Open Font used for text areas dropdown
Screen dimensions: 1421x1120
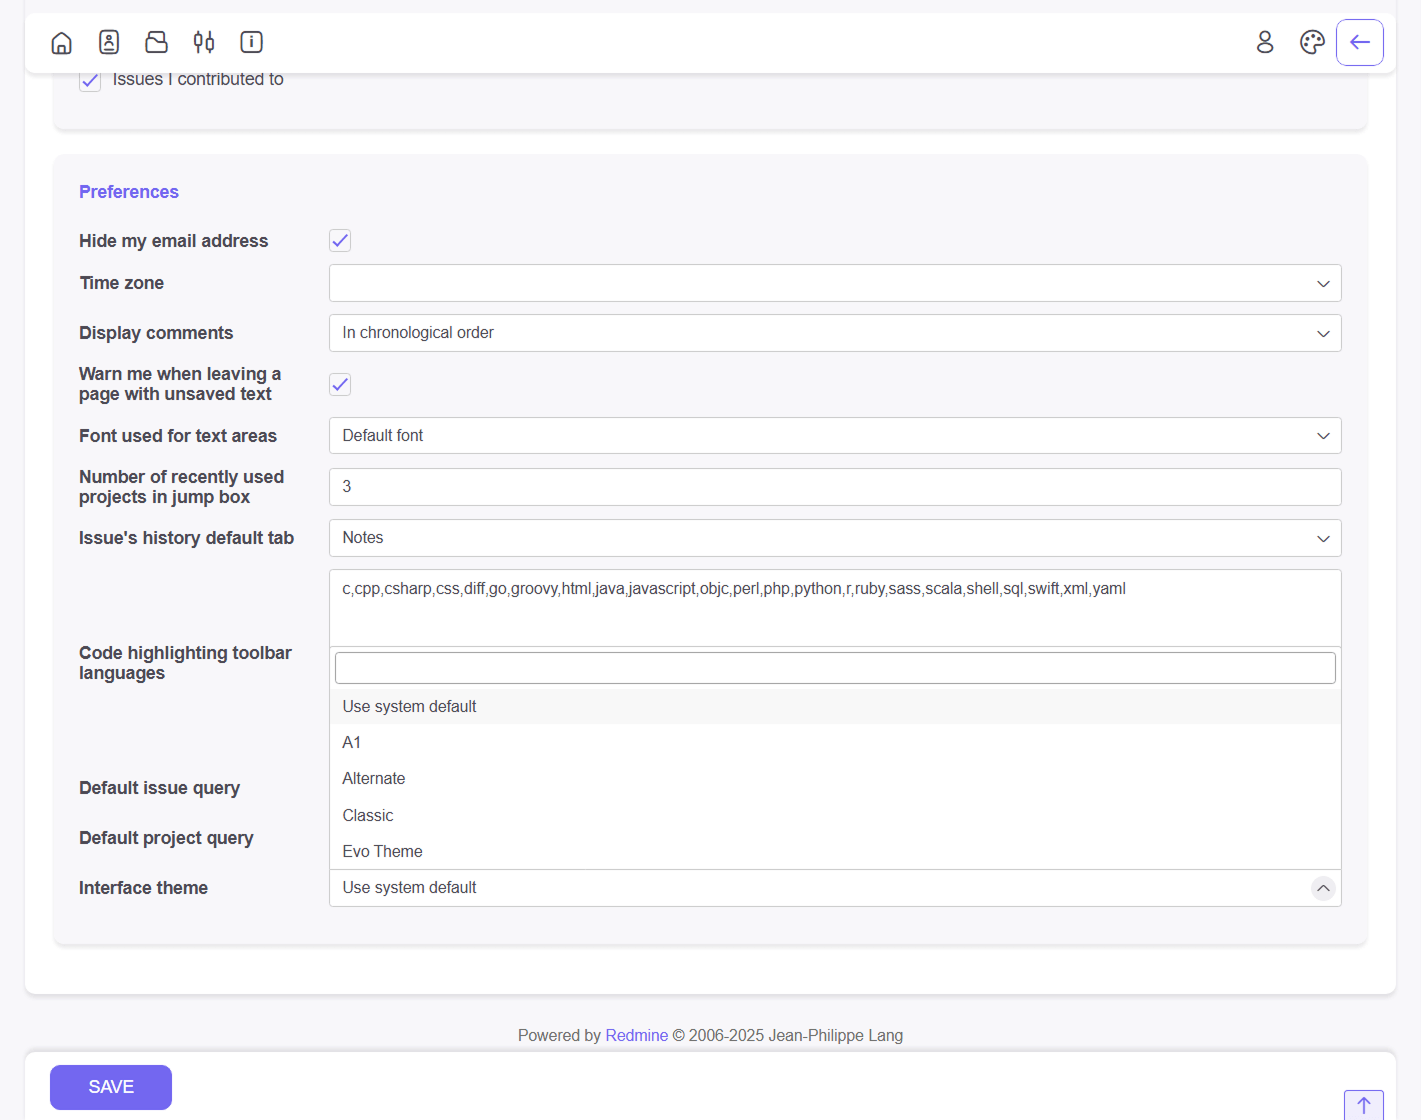coord(834,436)
